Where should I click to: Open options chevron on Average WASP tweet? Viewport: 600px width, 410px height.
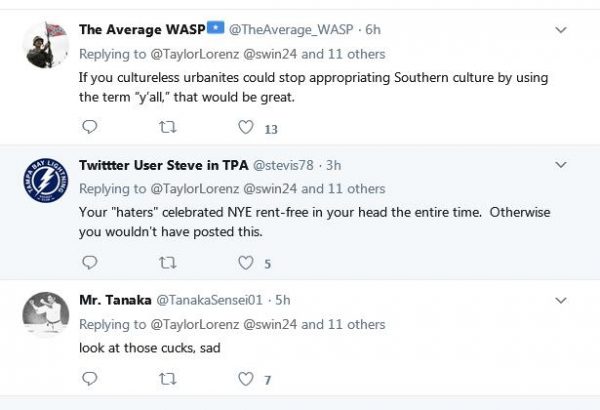[x=560, y=28]
